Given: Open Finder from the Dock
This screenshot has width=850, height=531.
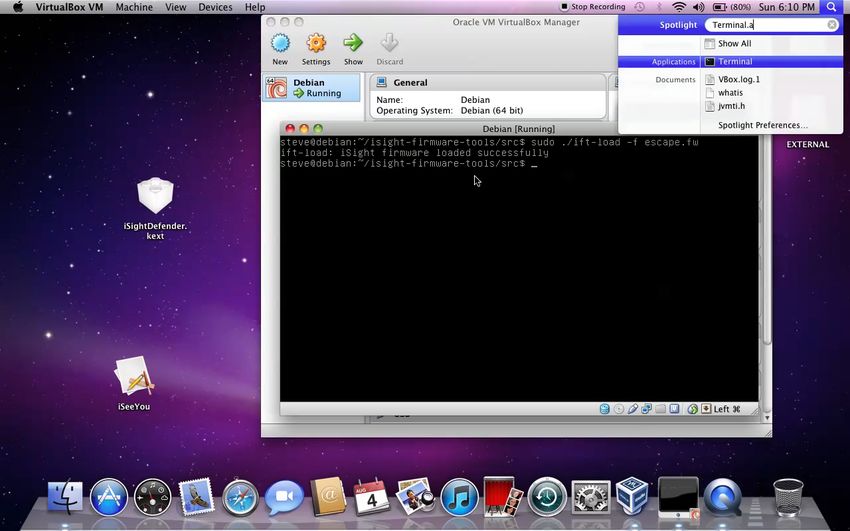Looking at the screenshot, I should 65,497.
